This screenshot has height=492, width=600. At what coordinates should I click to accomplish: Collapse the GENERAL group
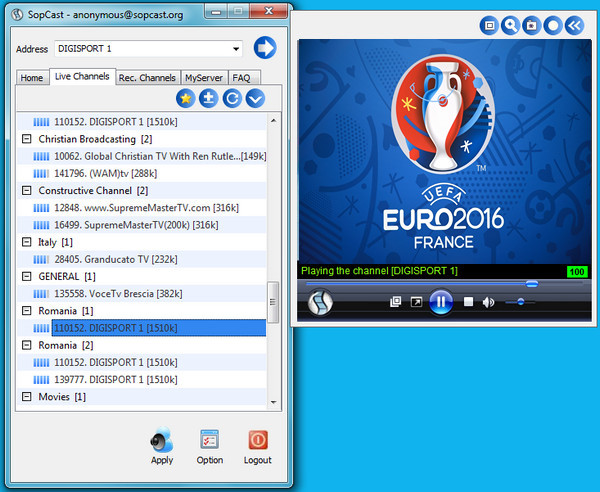tap(26, 276)
